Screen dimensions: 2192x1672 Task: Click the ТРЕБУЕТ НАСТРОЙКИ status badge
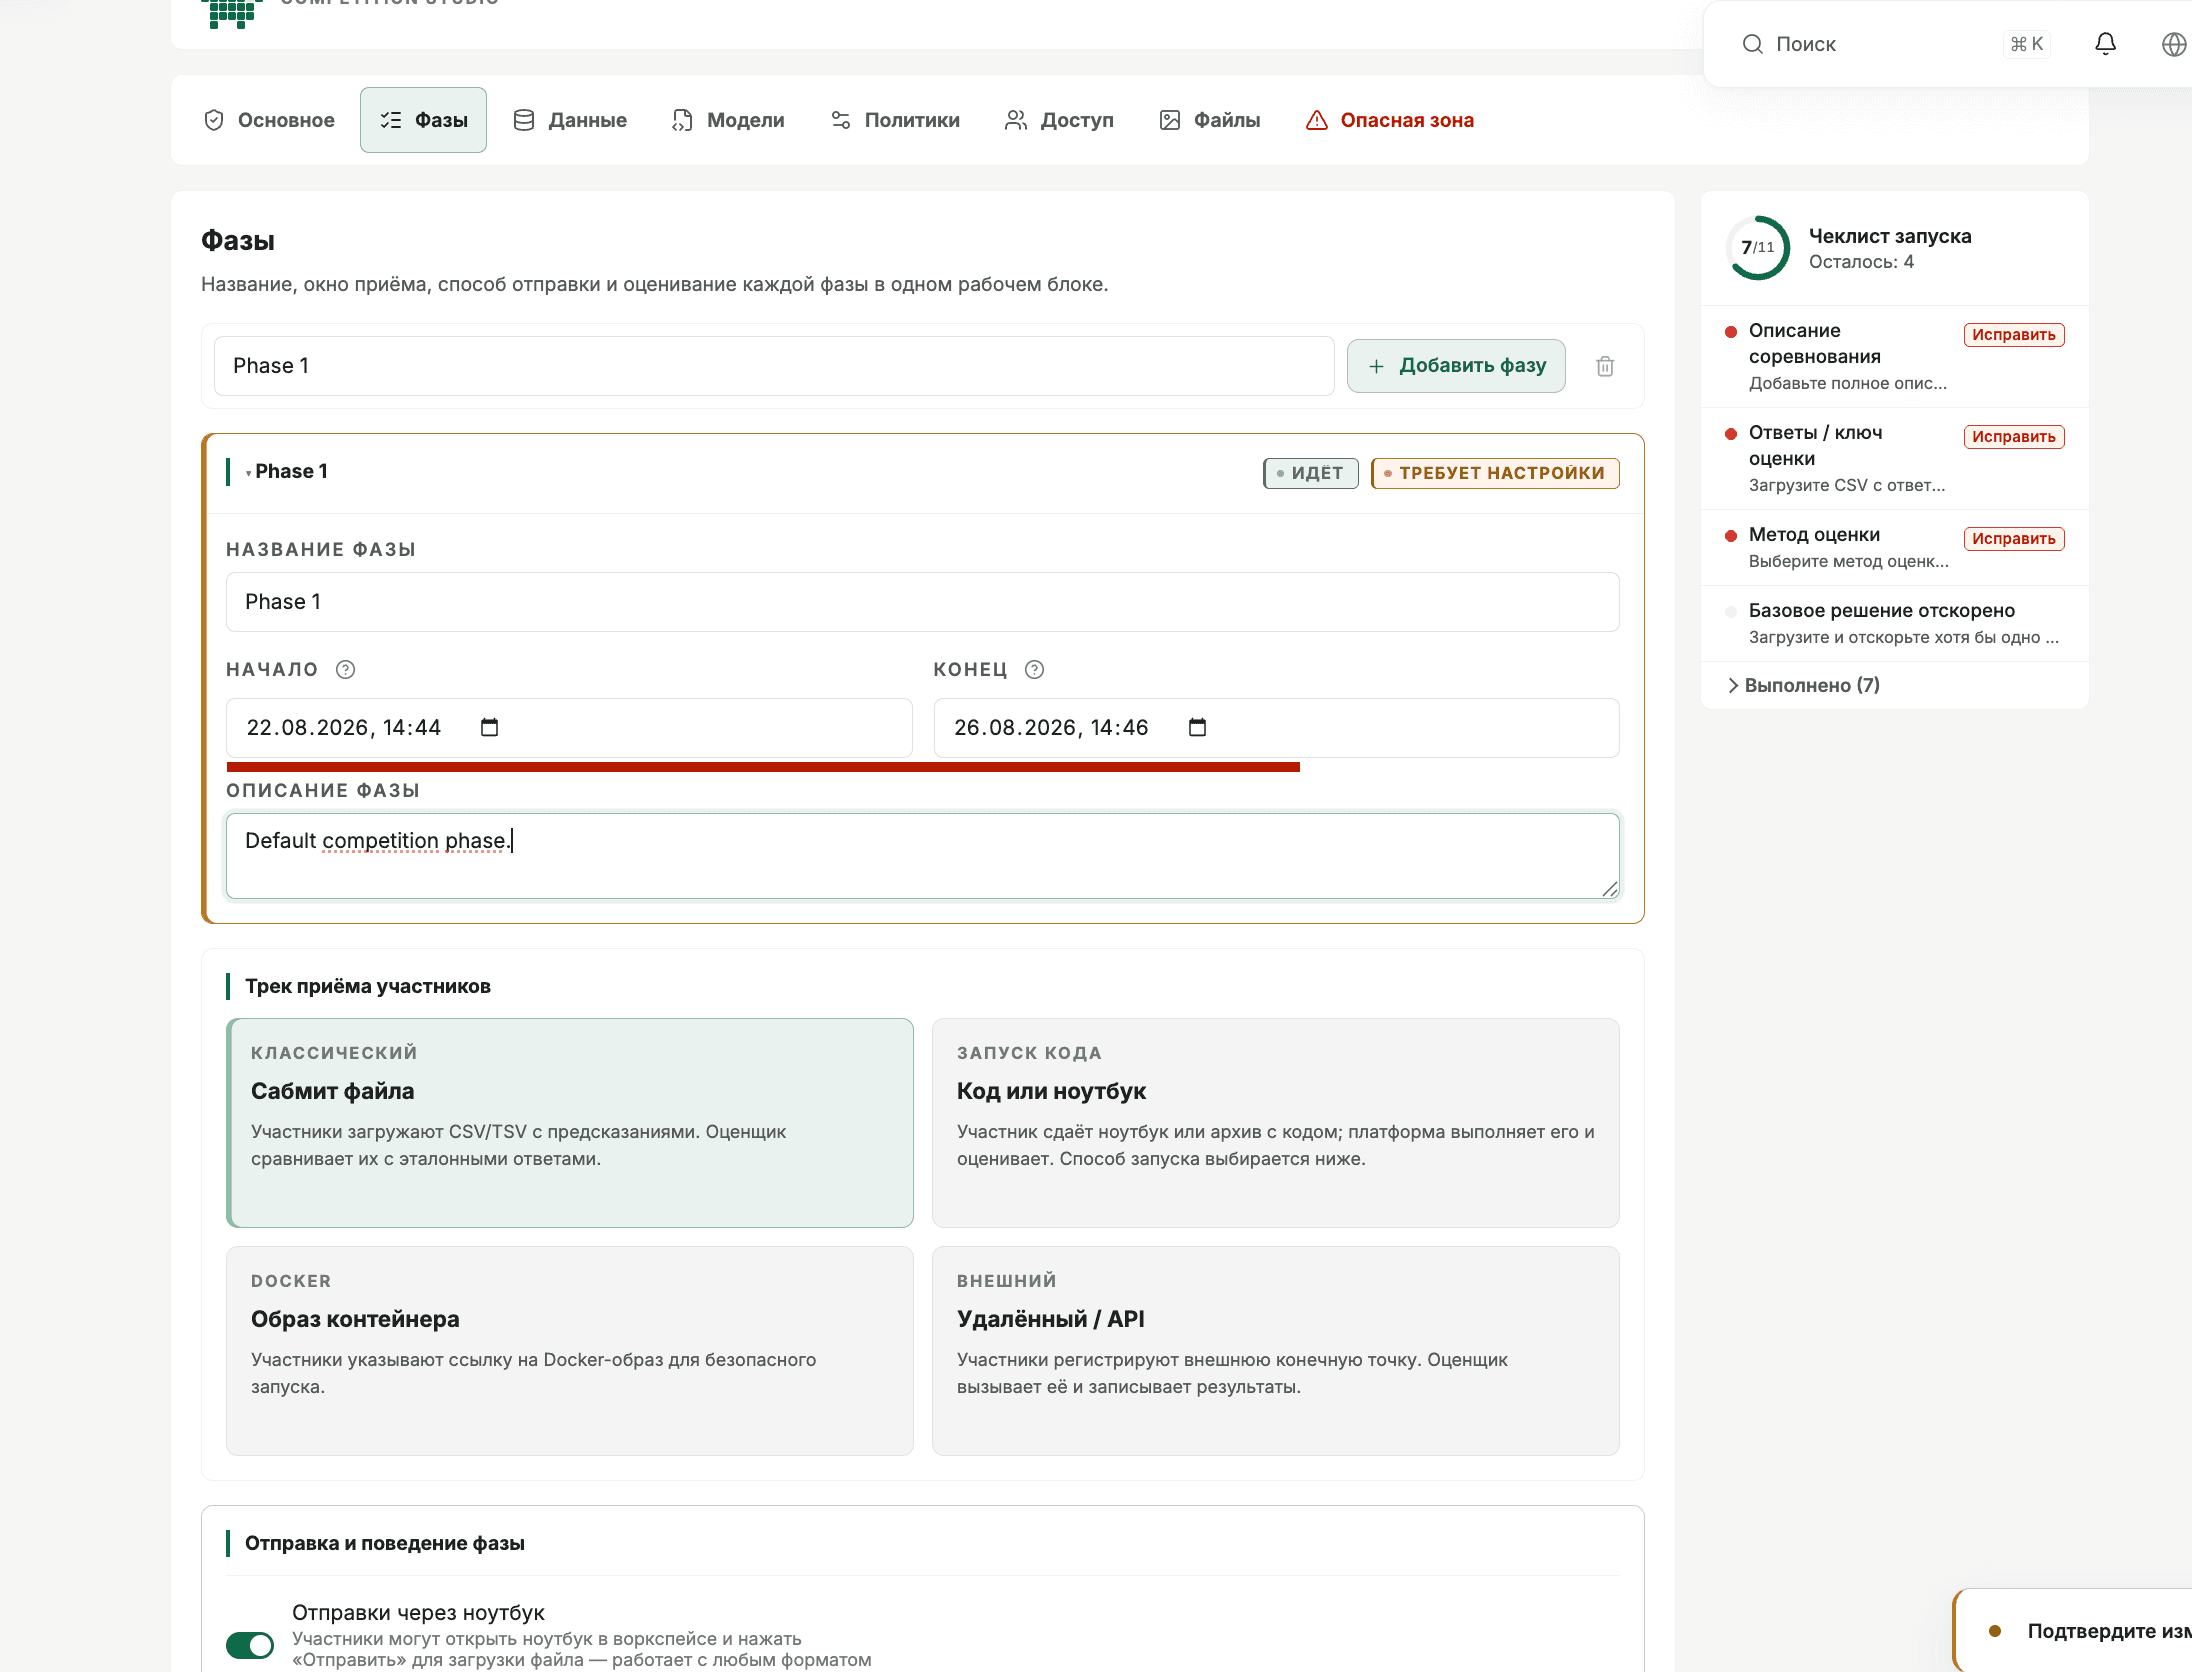1495,473
